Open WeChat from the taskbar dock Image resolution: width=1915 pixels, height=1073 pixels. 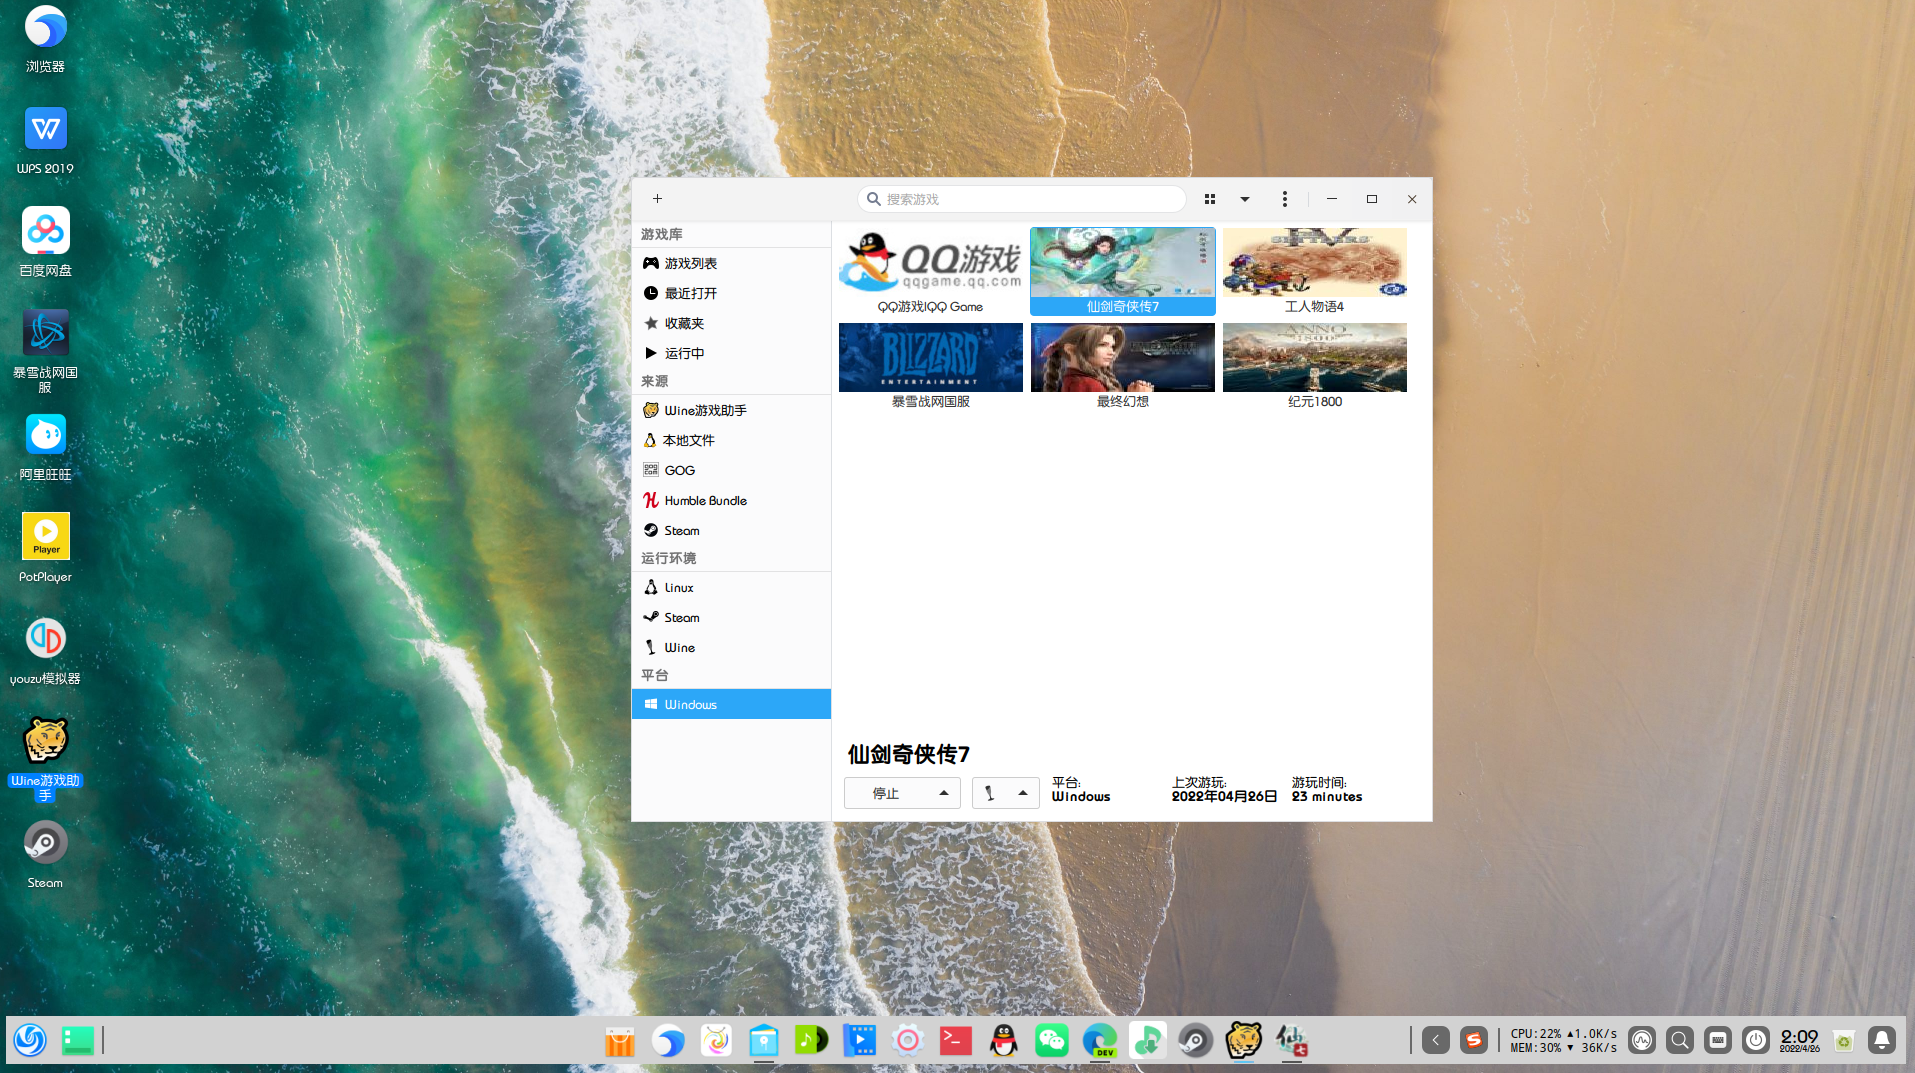tap(1051, 1041)
